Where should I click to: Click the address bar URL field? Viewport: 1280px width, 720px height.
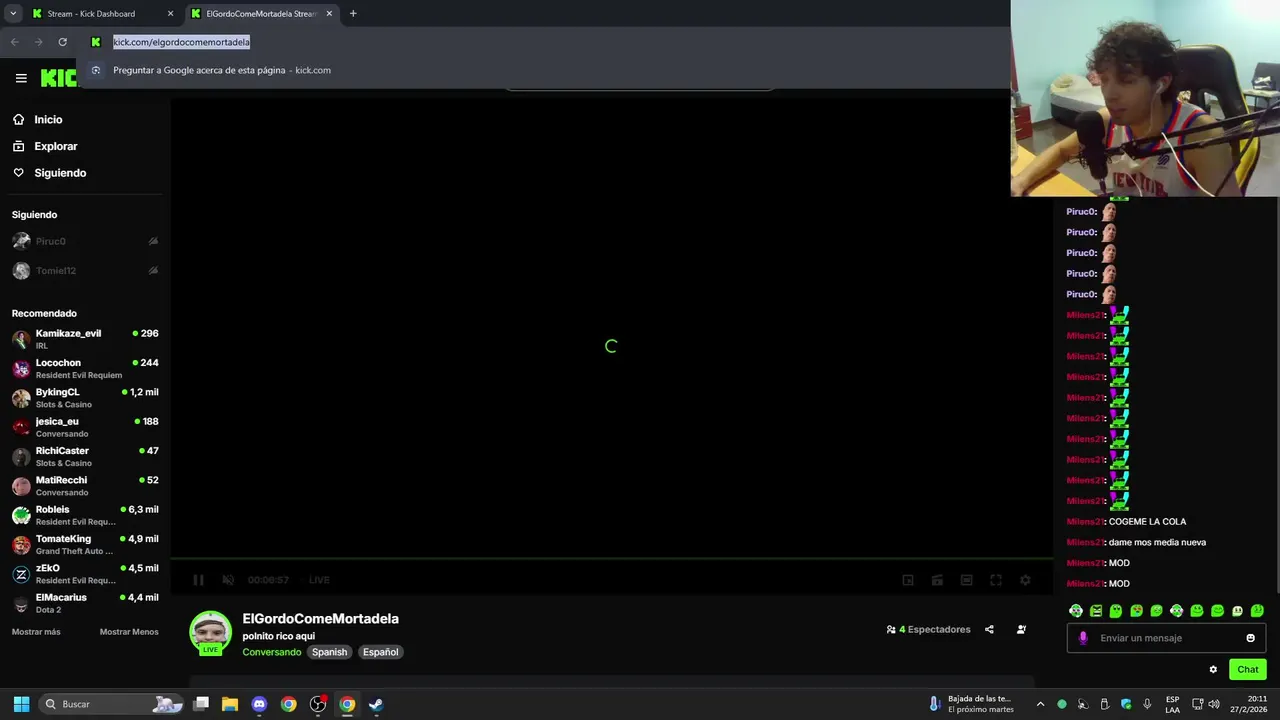click(181, 42)
